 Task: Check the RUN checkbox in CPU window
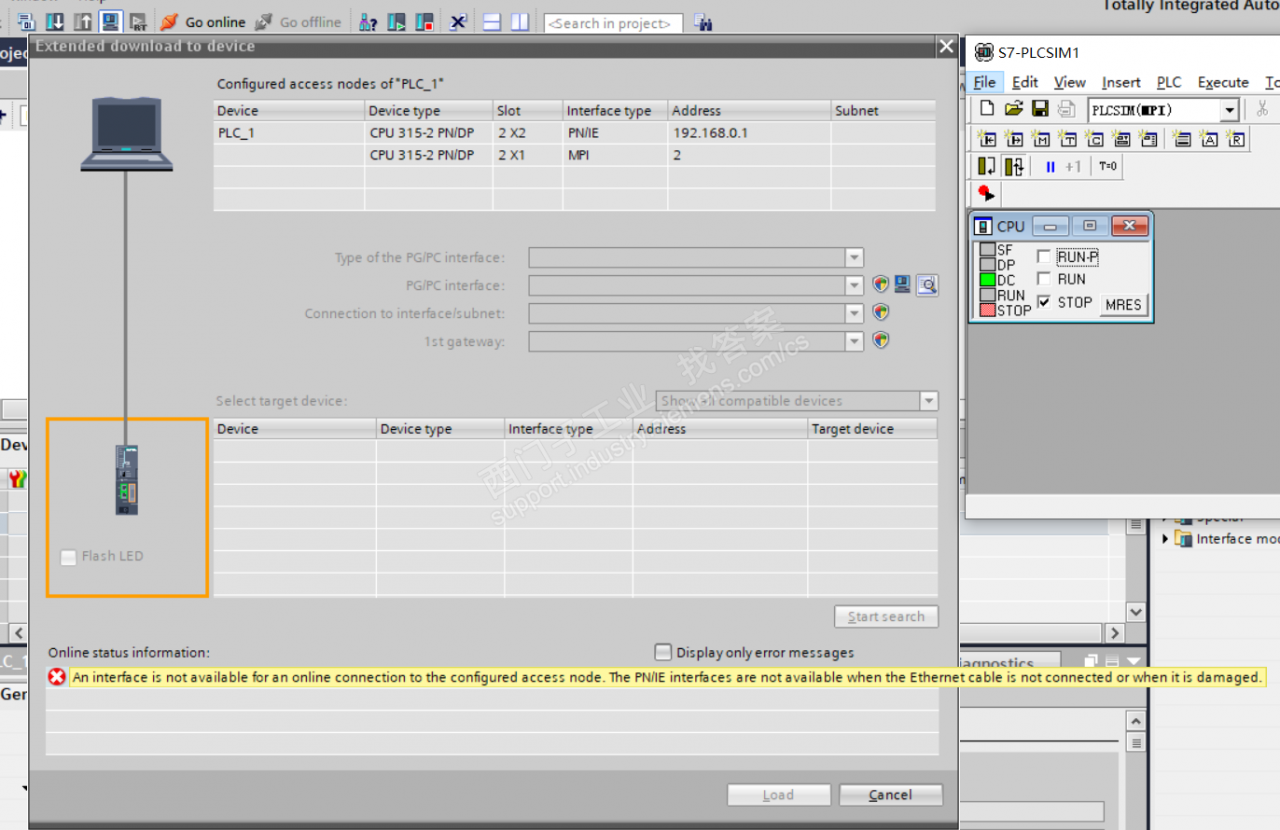pos(1044,279)
